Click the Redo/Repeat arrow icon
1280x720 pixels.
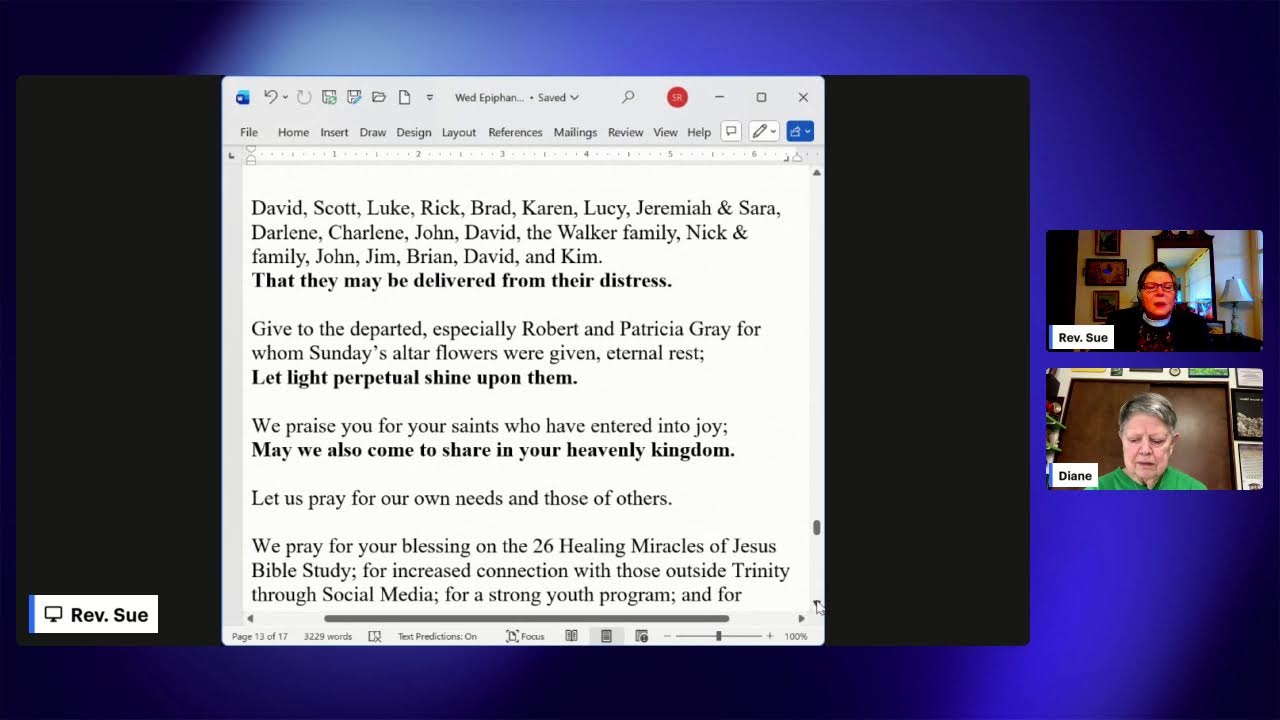pos(304,97)
